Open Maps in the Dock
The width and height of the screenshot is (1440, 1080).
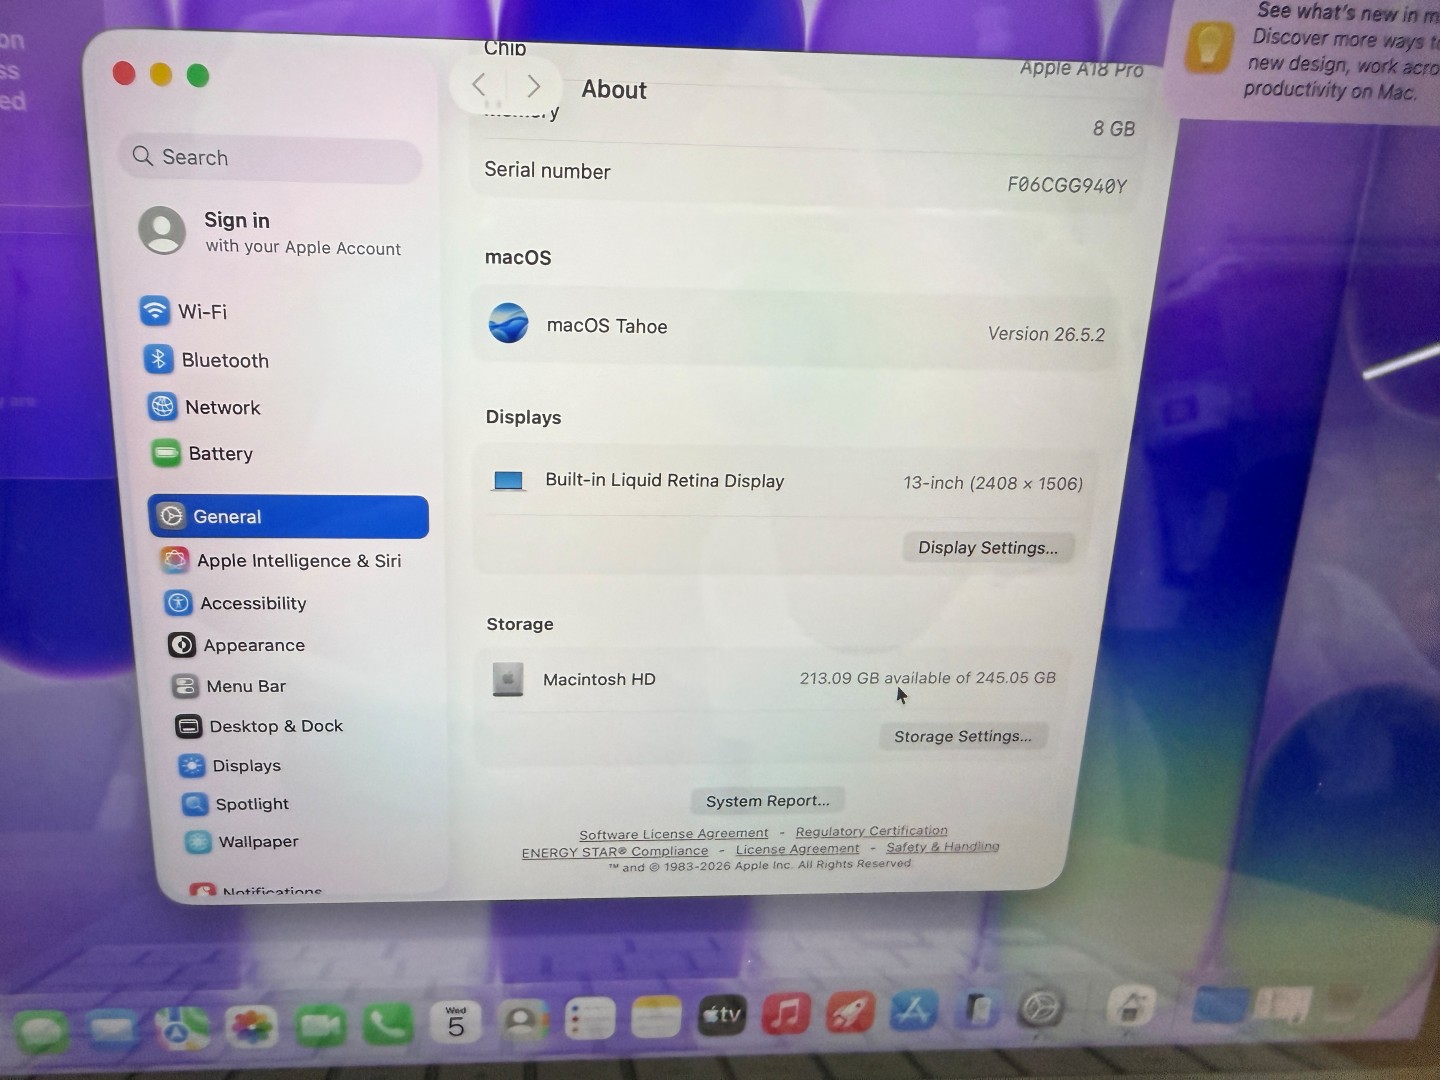182,1028
